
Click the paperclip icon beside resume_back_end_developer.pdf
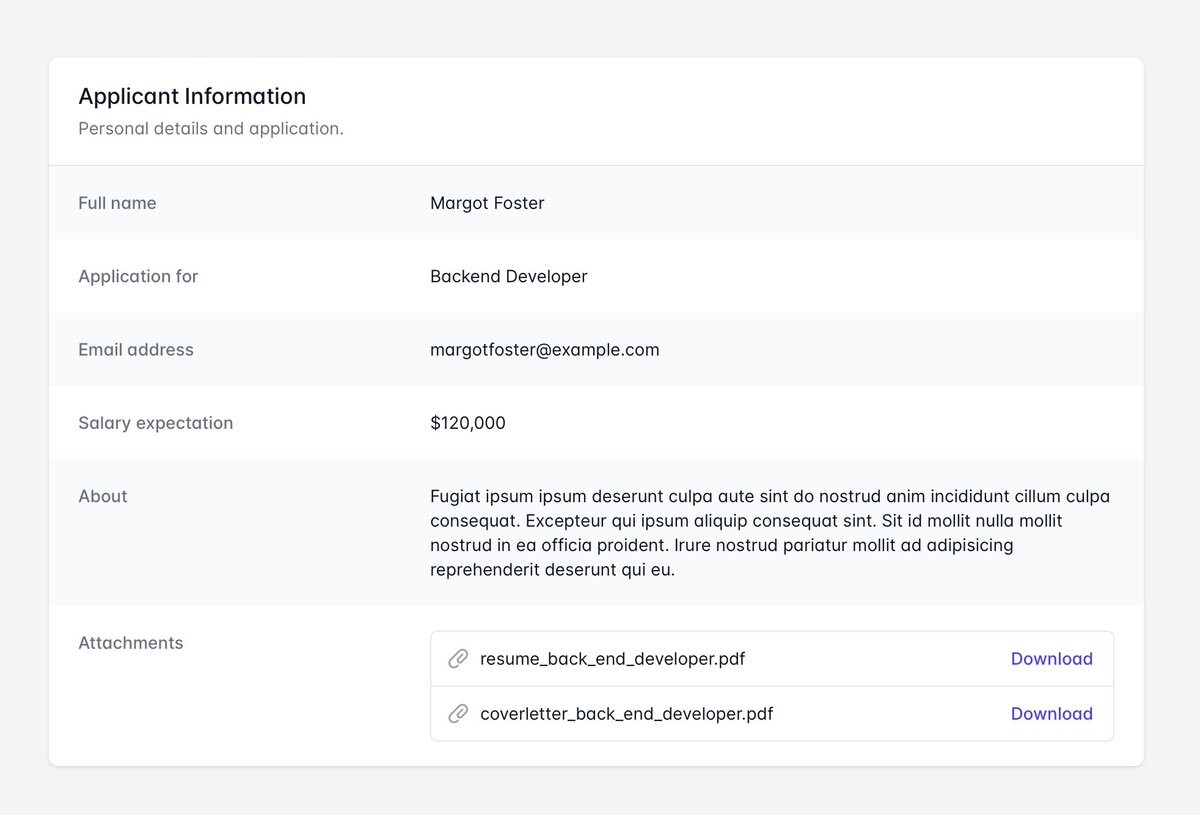tap(458, 659)
